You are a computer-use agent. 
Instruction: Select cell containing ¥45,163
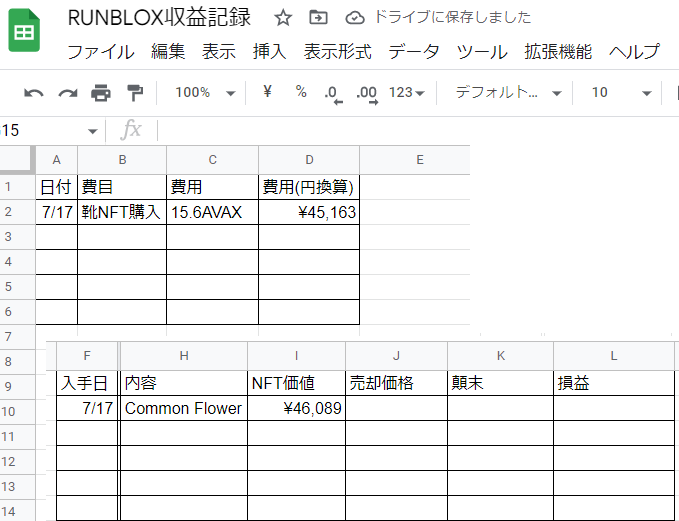[x=309, y=212]
